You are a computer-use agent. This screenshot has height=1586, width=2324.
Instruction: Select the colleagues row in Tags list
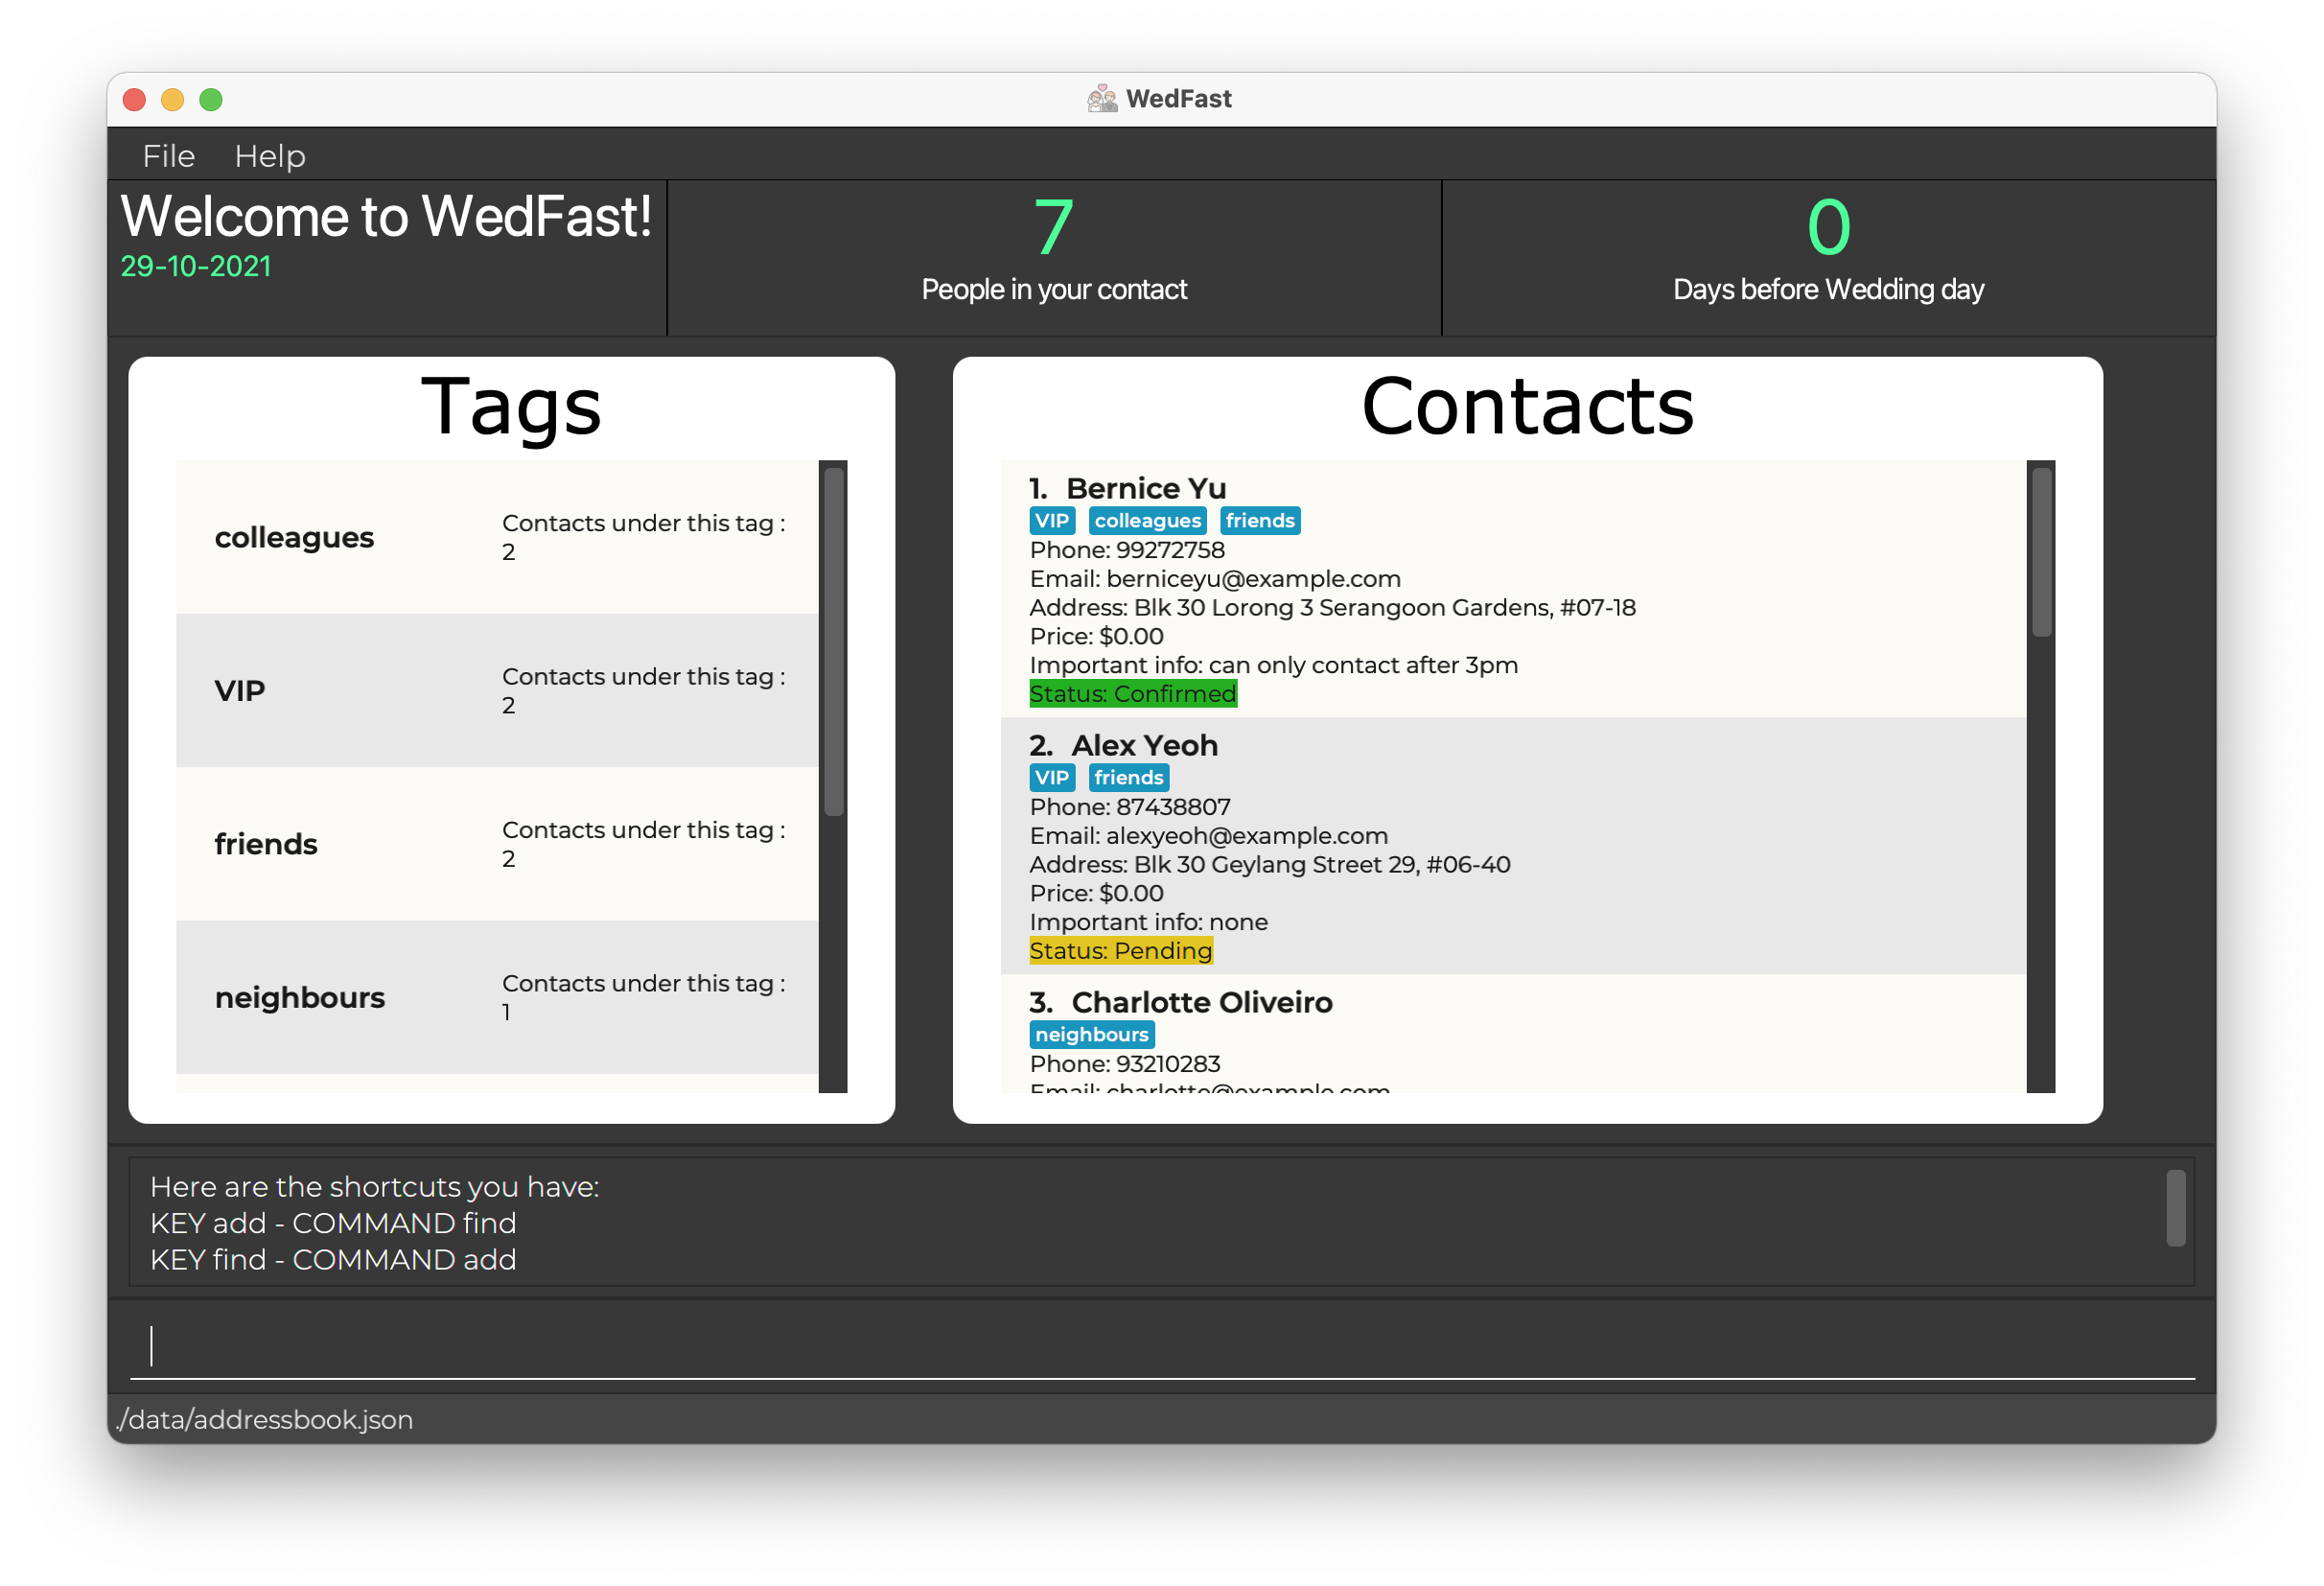[496, 537]
